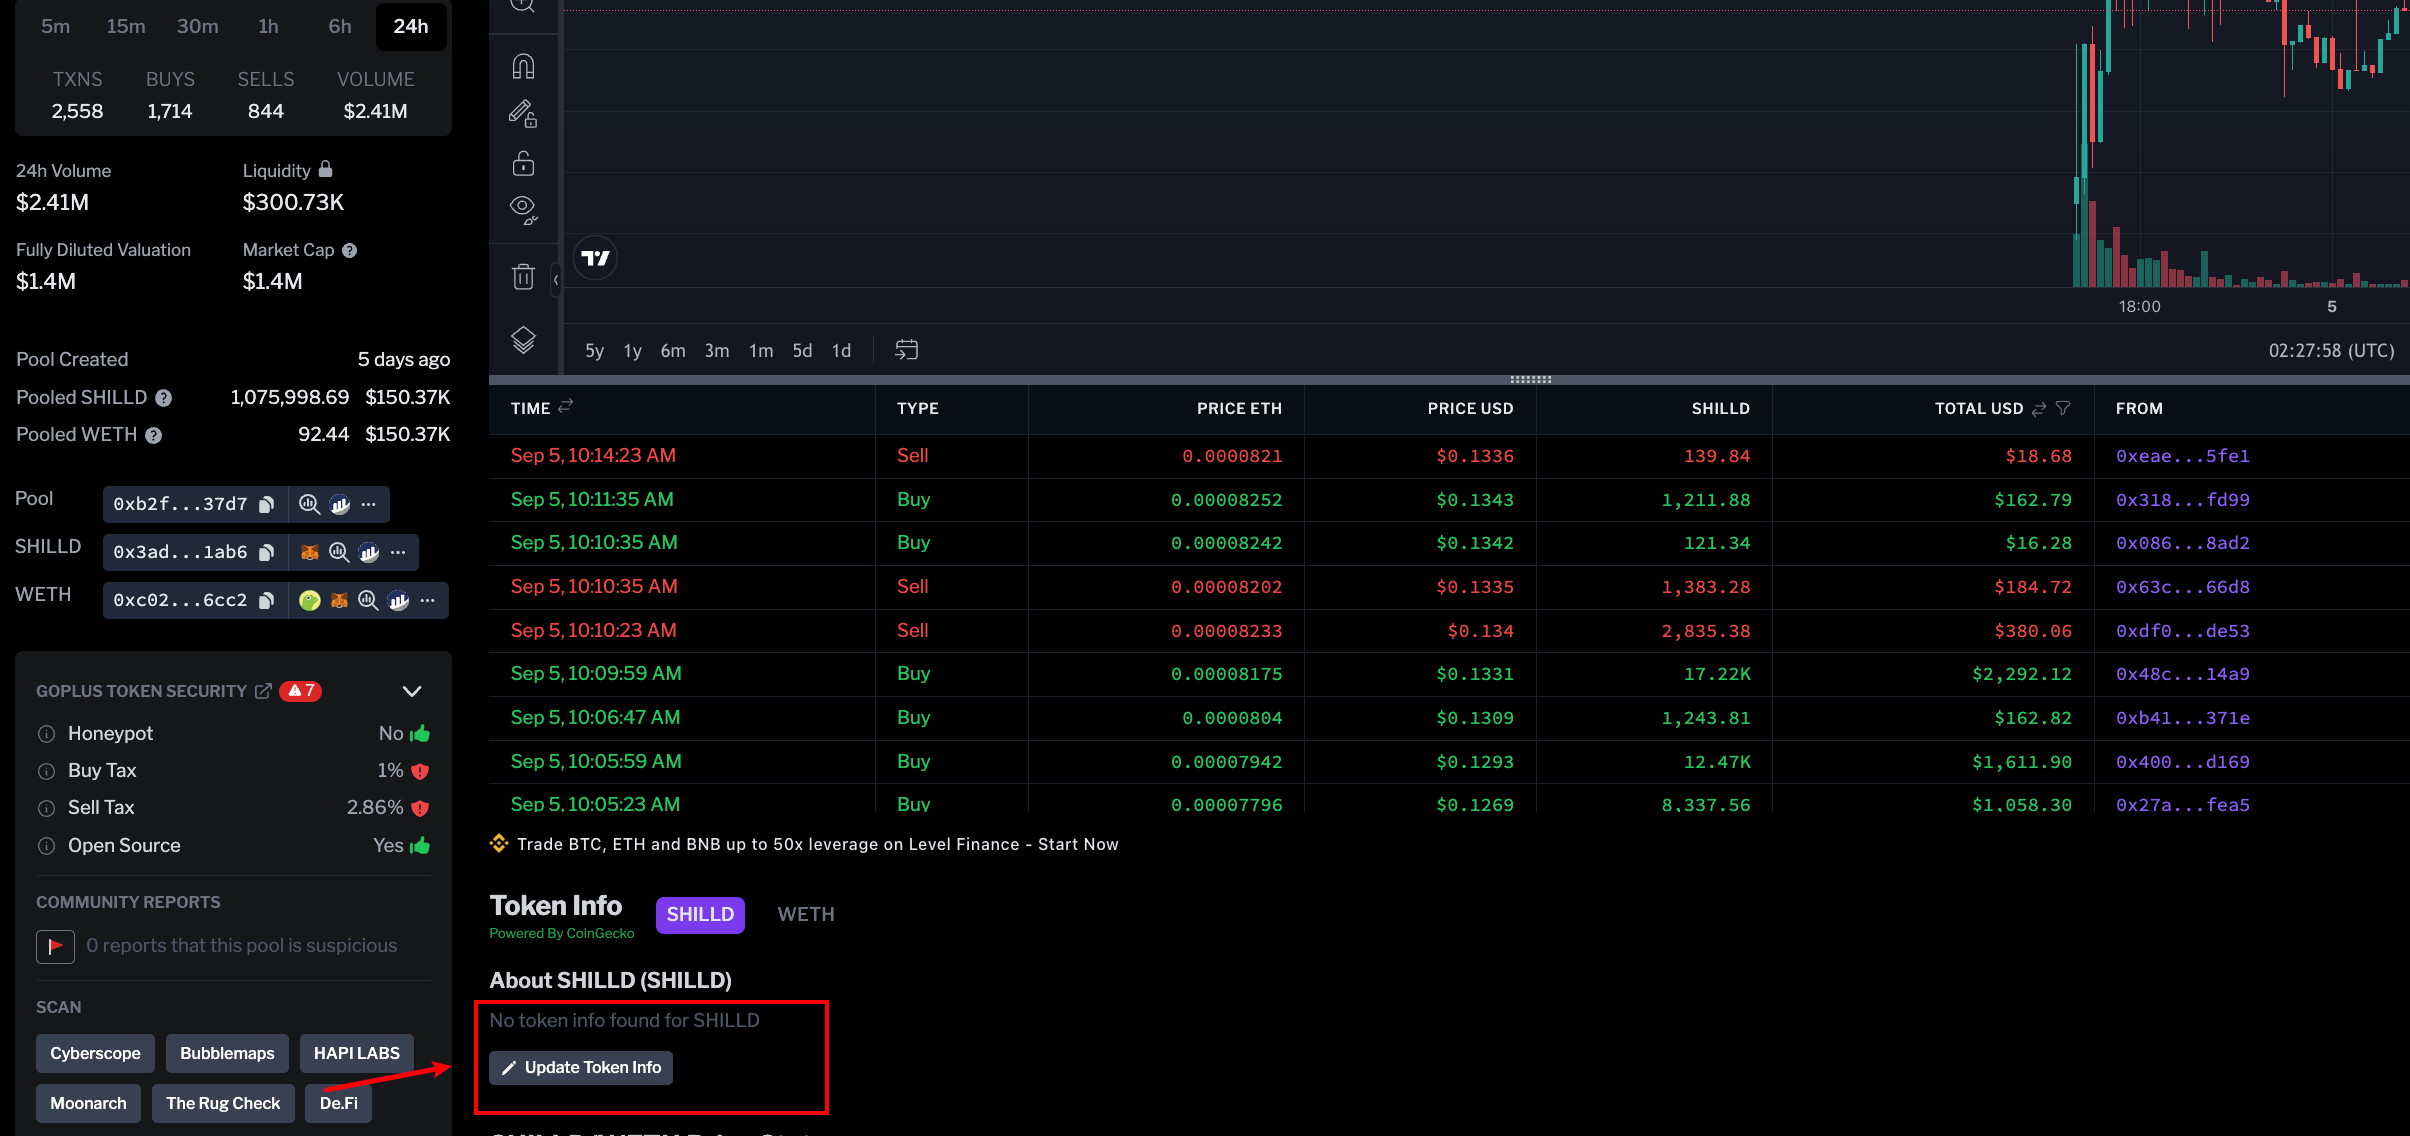Screen dimensions: 2410x1136
Task: Open the Powered By CoinGecko link
Action: click(562, 934)
